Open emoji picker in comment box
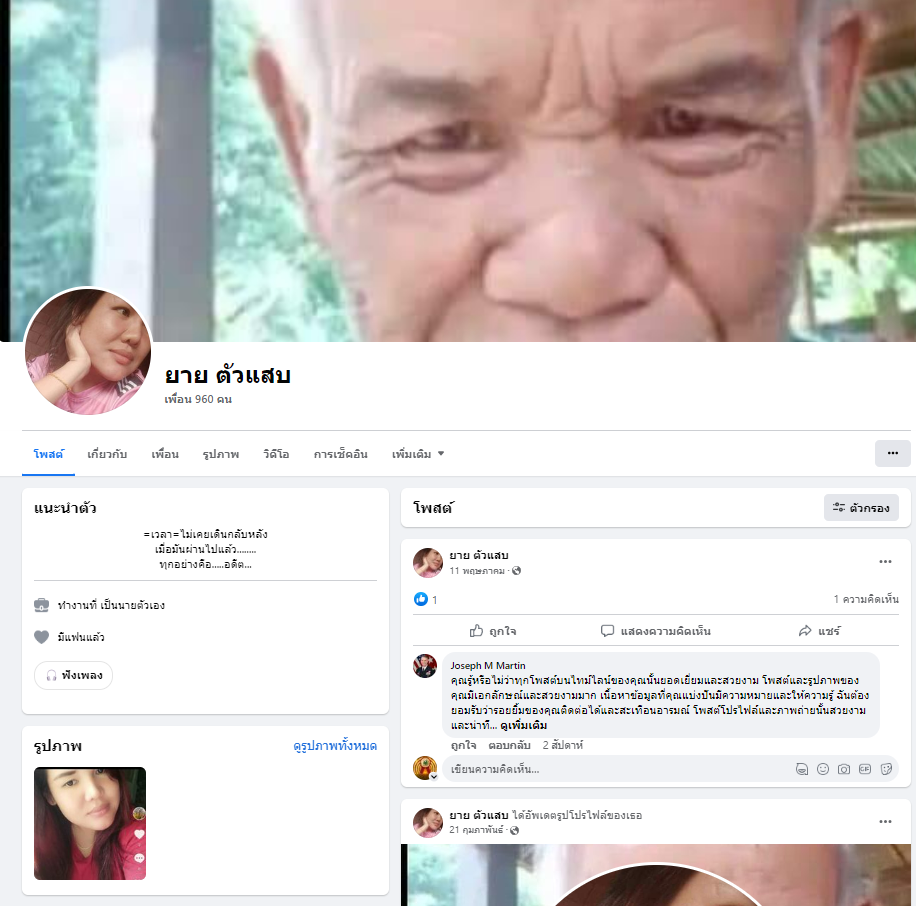The image size is (916, 906). (x=823, y=769)
